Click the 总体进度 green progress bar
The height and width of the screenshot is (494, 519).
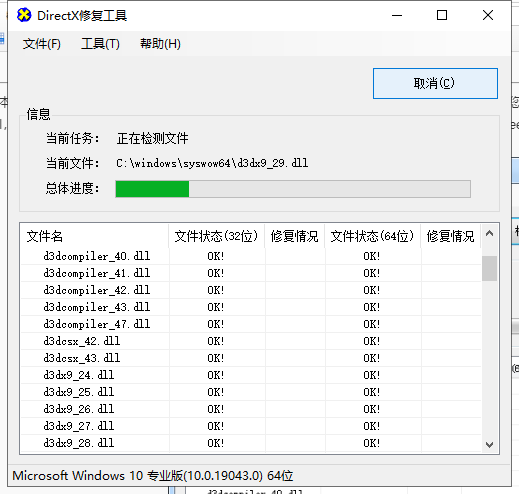click(x=293, y=189)
